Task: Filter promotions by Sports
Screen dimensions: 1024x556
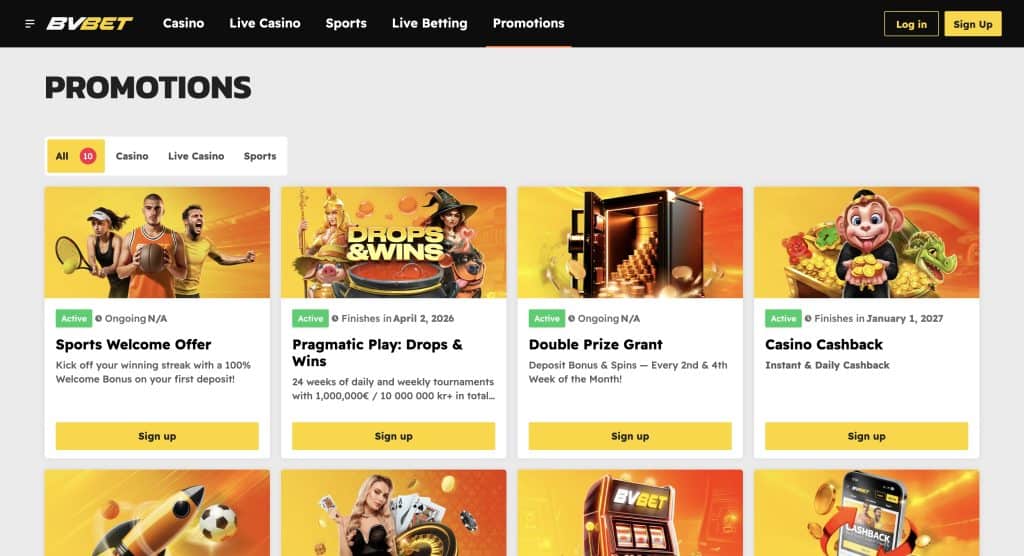Action: click(260, 156)
